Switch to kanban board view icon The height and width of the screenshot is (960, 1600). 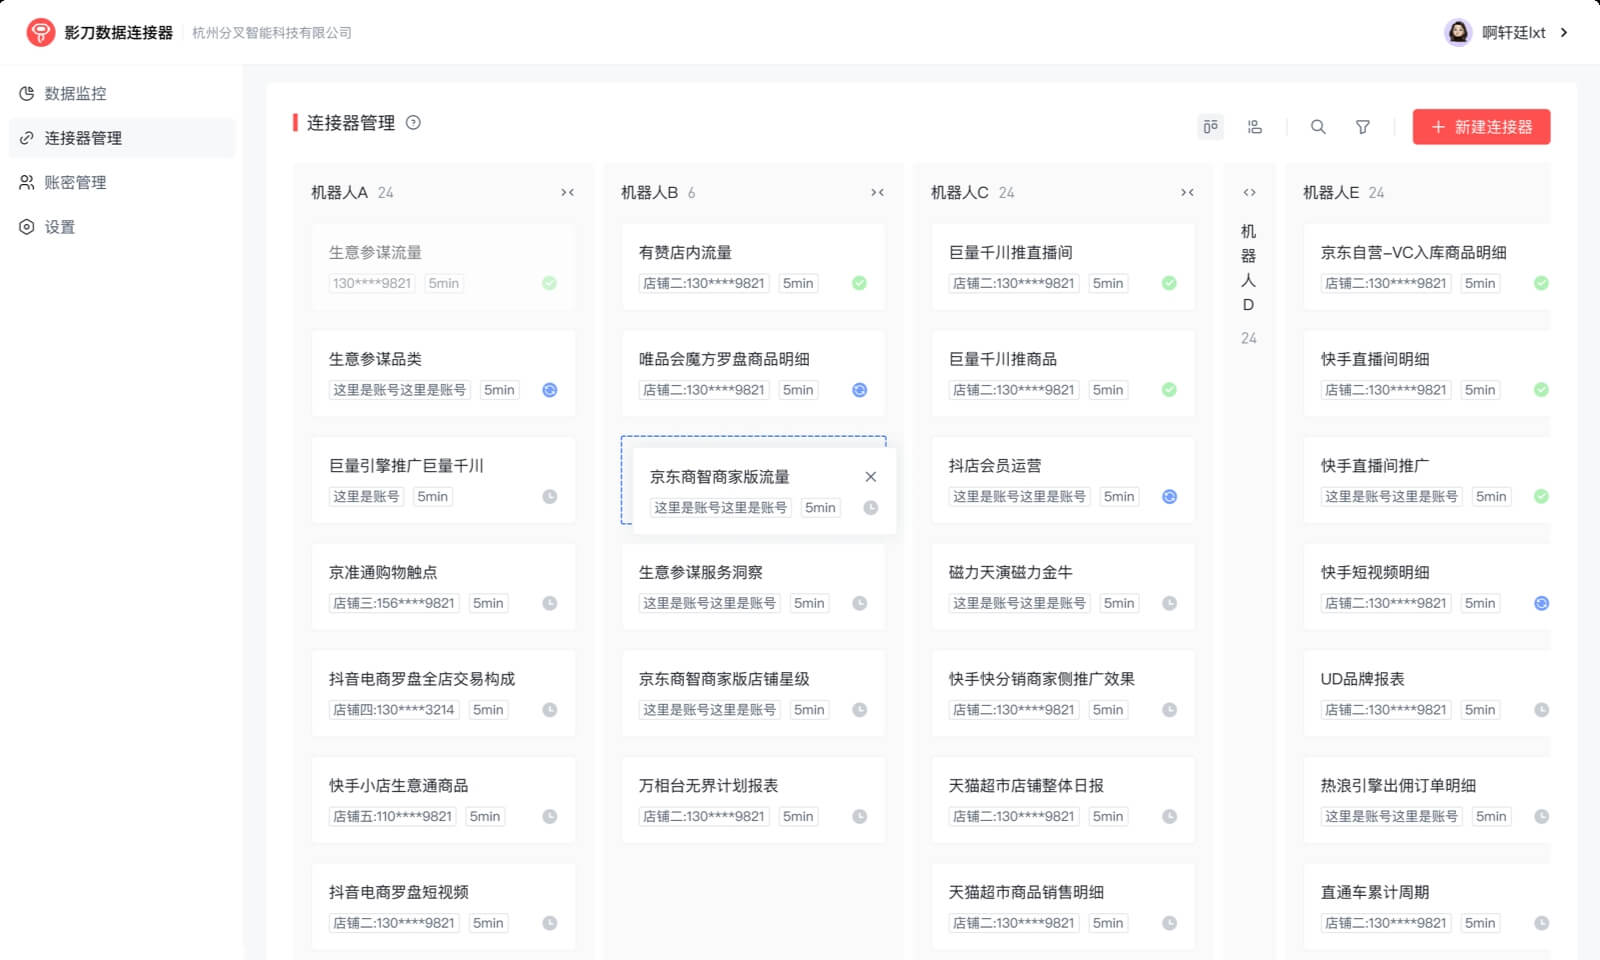pos(1211,127)
